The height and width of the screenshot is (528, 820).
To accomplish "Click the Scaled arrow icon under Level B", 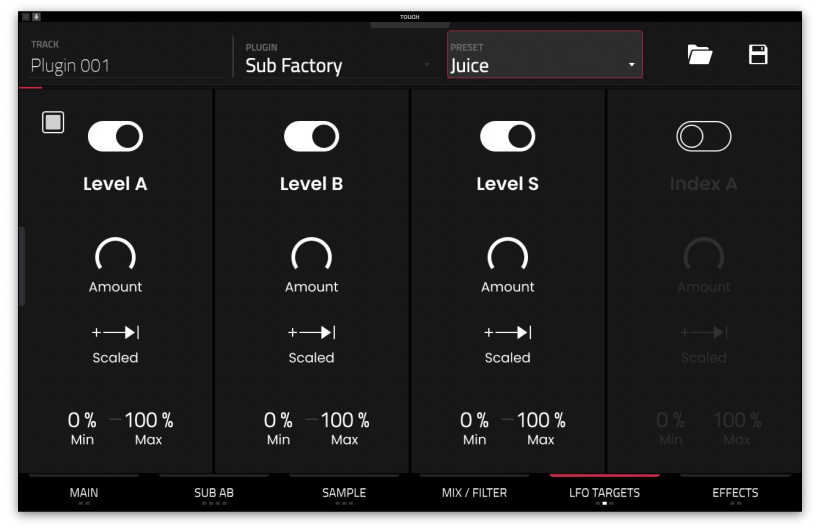I will click(311, 333).
